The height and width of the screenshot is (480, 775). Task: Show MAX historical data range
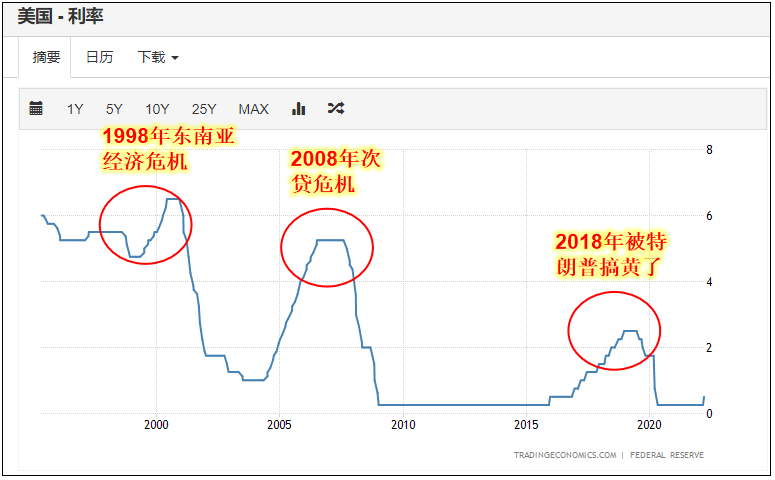[253, 109]
